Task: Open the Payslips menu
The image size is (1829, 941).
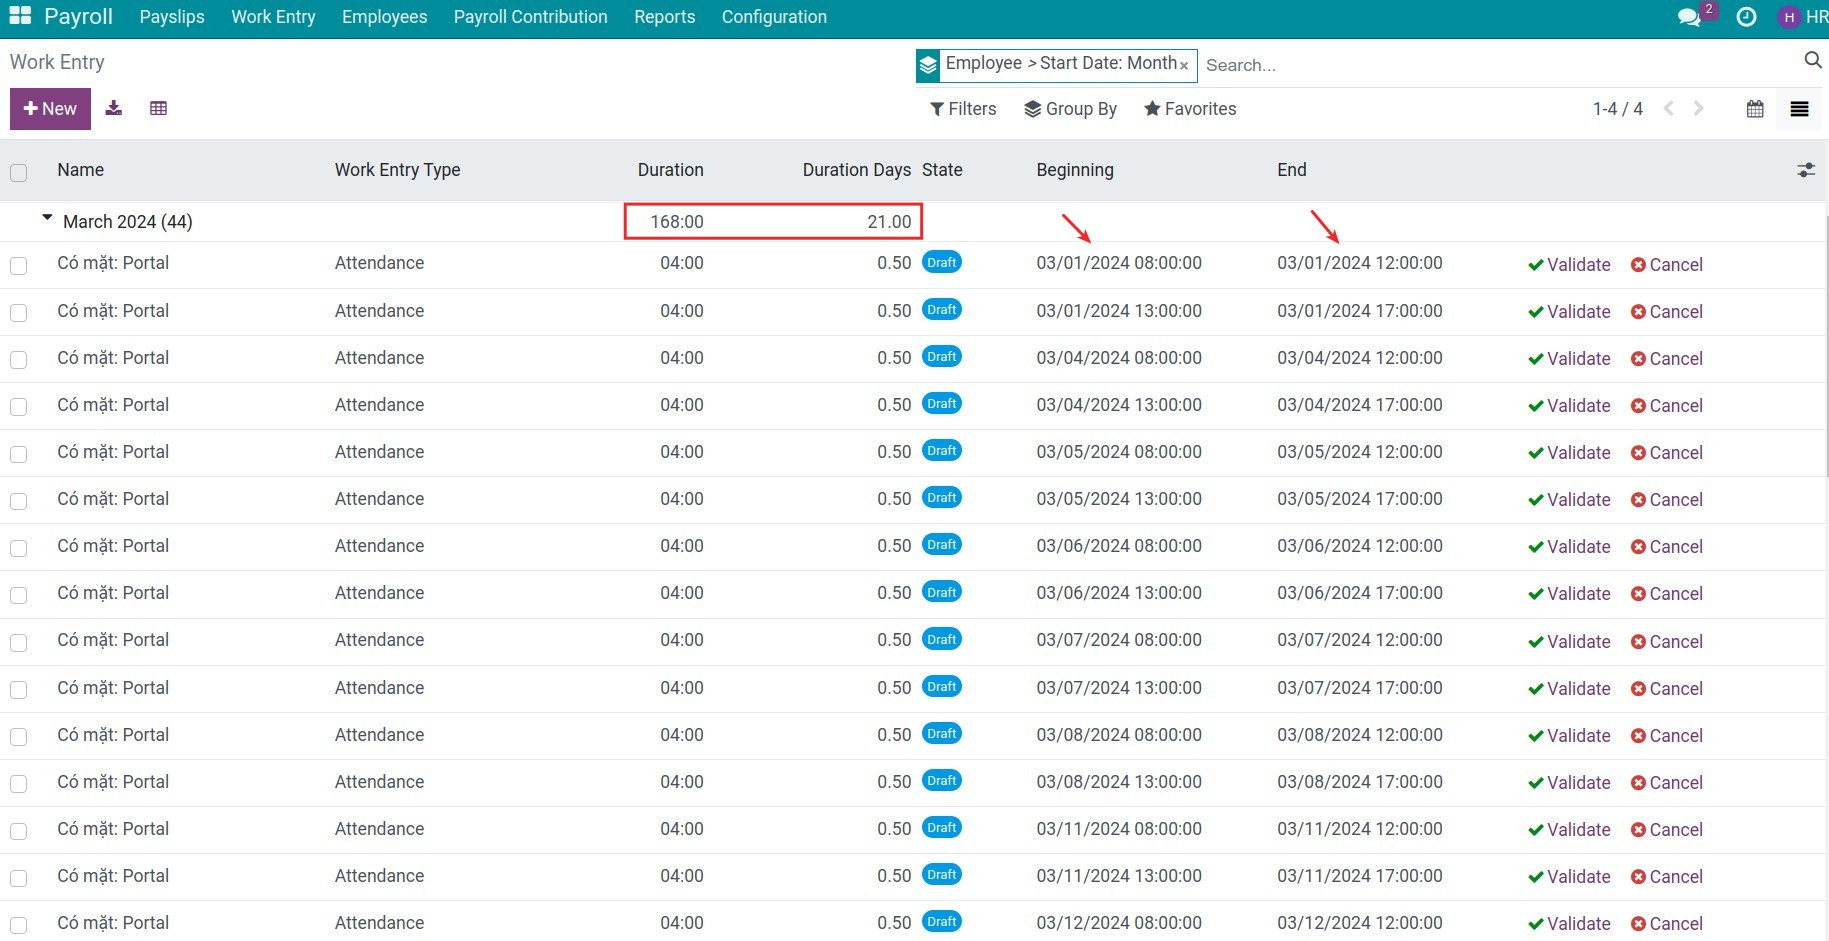Action: 172,17
